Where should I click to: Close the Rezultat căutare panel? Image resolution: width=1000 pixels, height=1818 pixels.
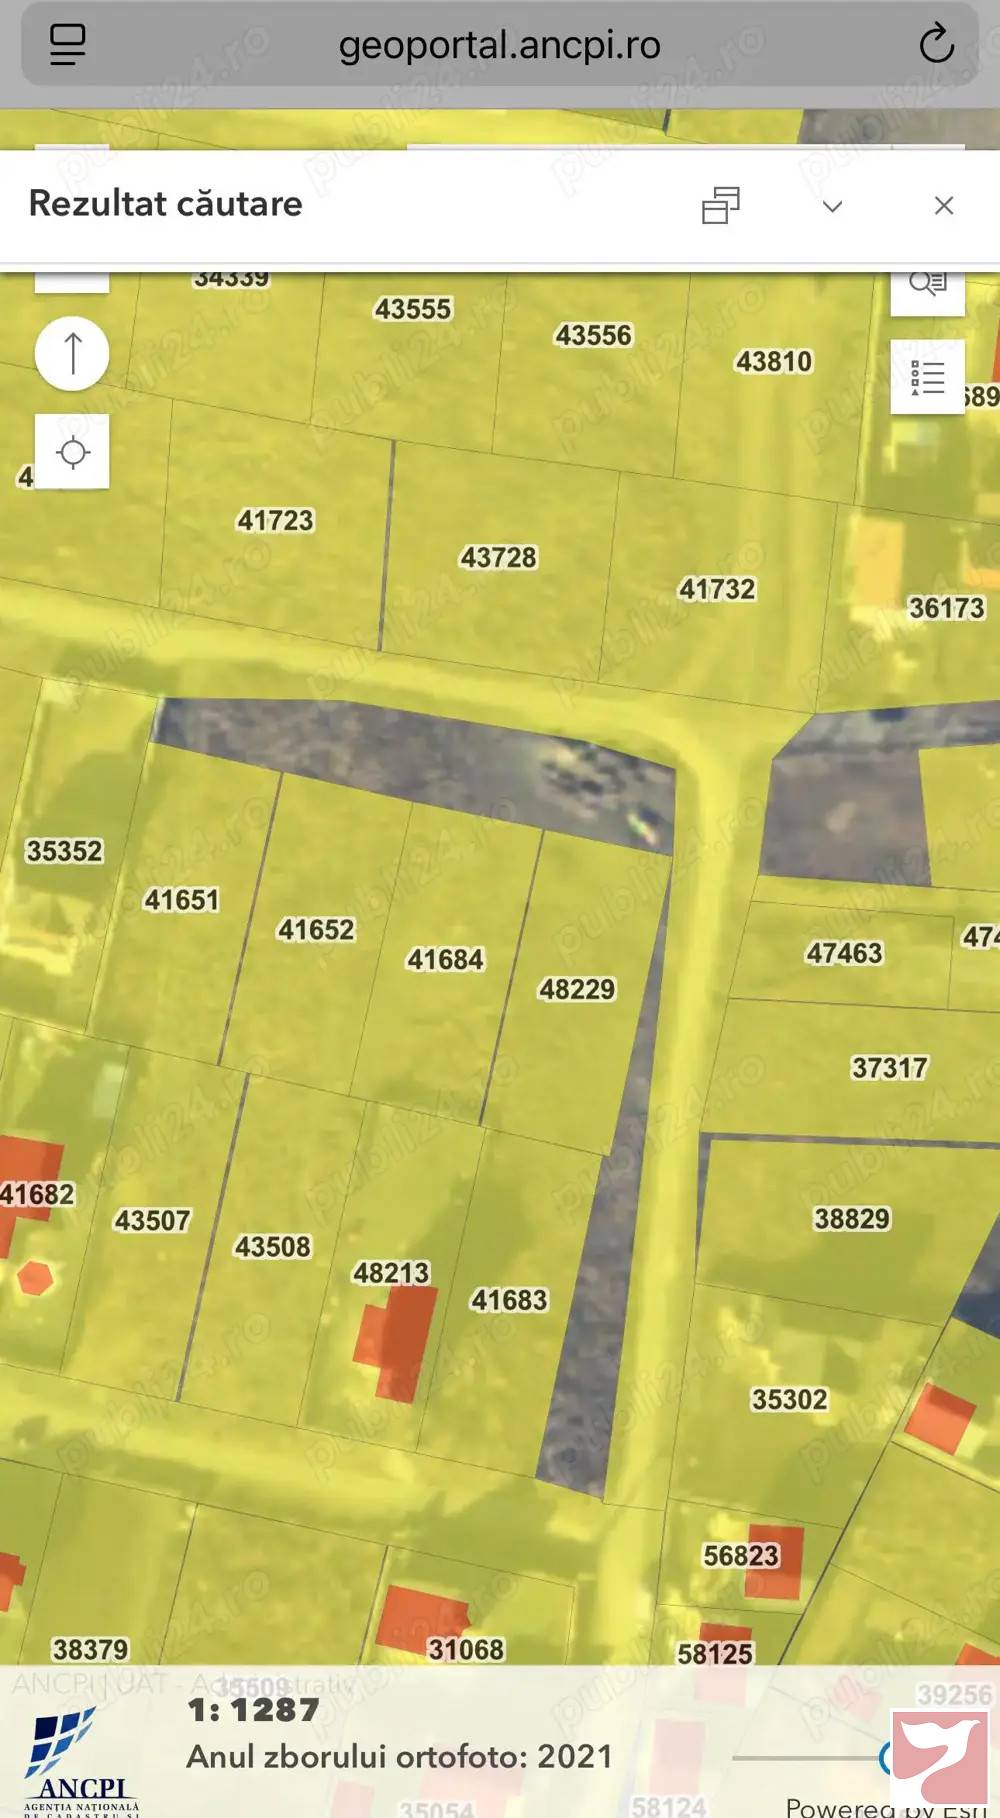click(x=943, y=206)
